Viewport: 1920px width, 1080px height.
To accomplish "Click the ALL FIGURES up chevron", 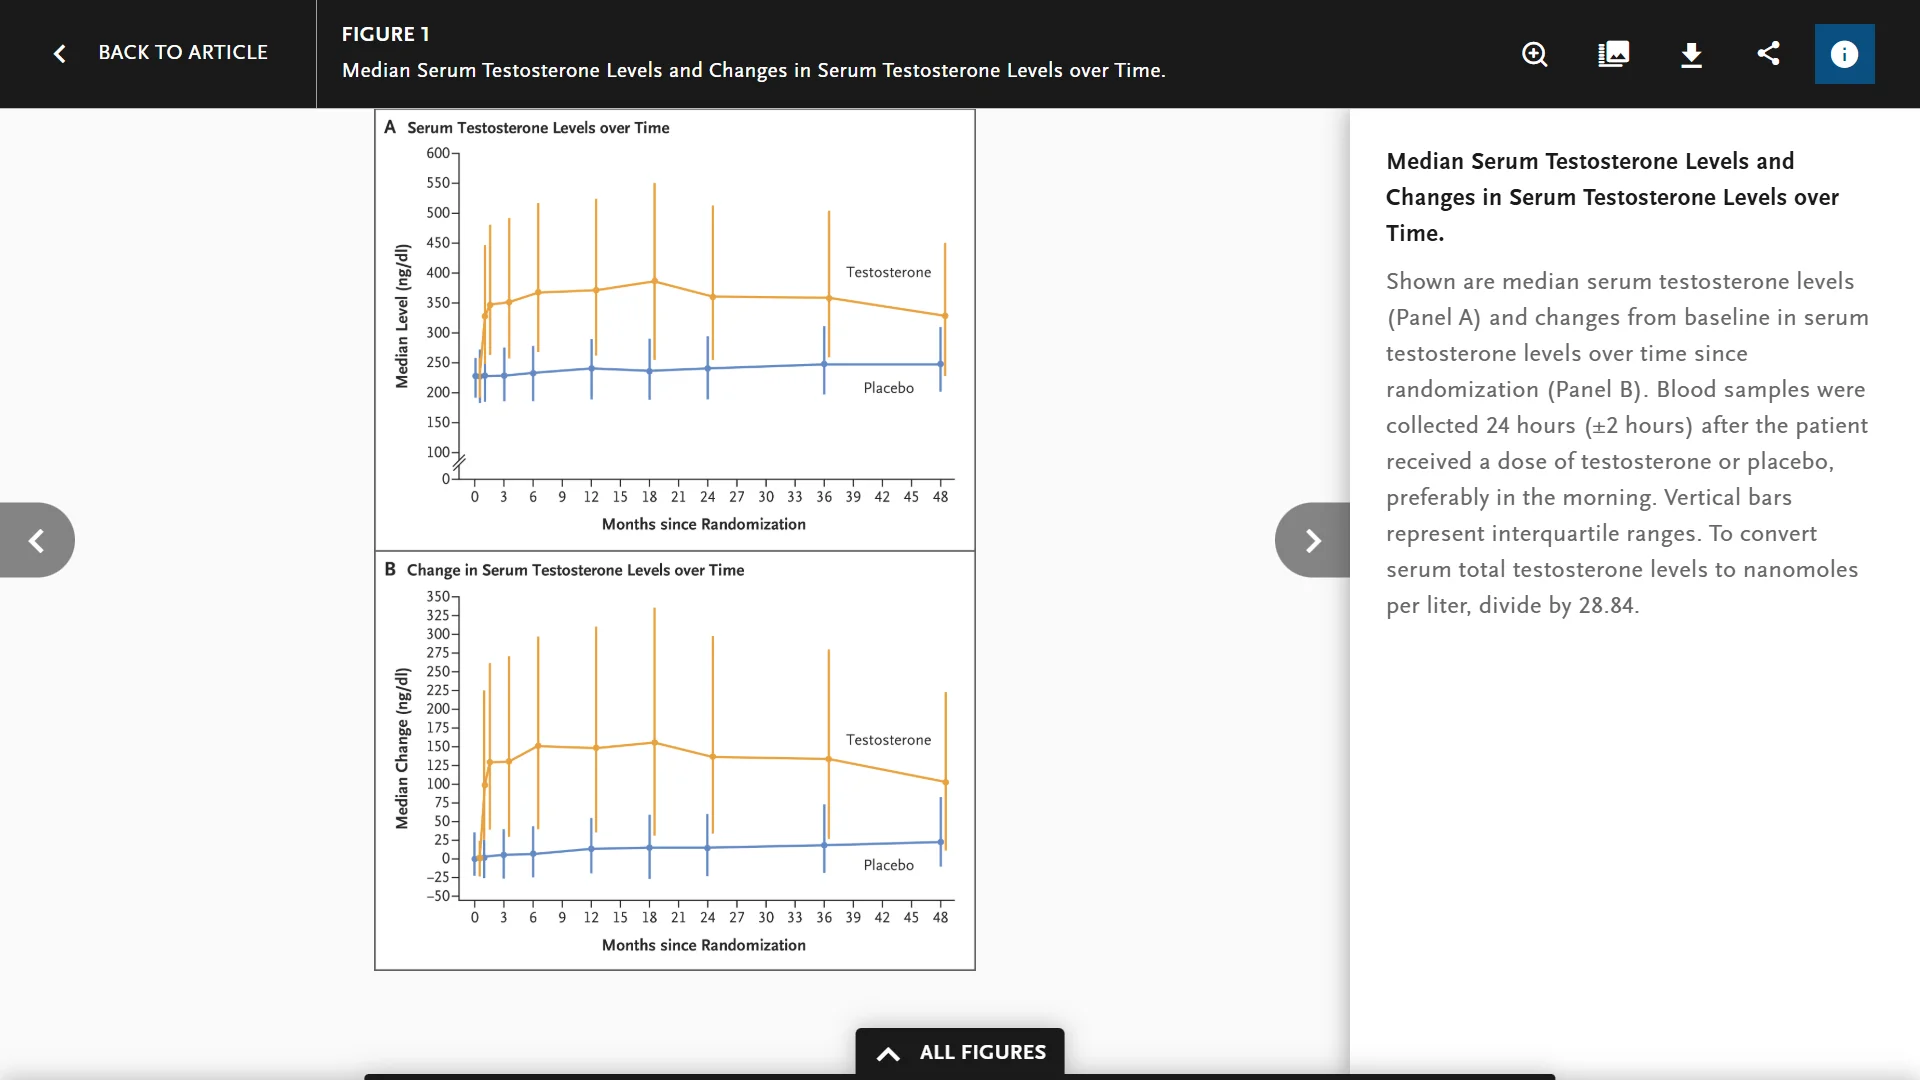I will [x=888, y=1053].
